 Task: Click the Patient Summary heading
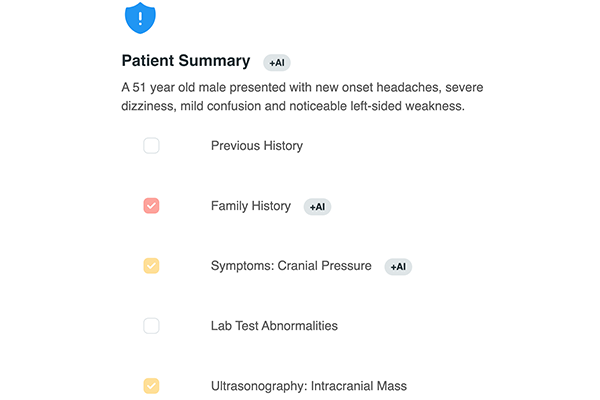(x=186, y=60)
